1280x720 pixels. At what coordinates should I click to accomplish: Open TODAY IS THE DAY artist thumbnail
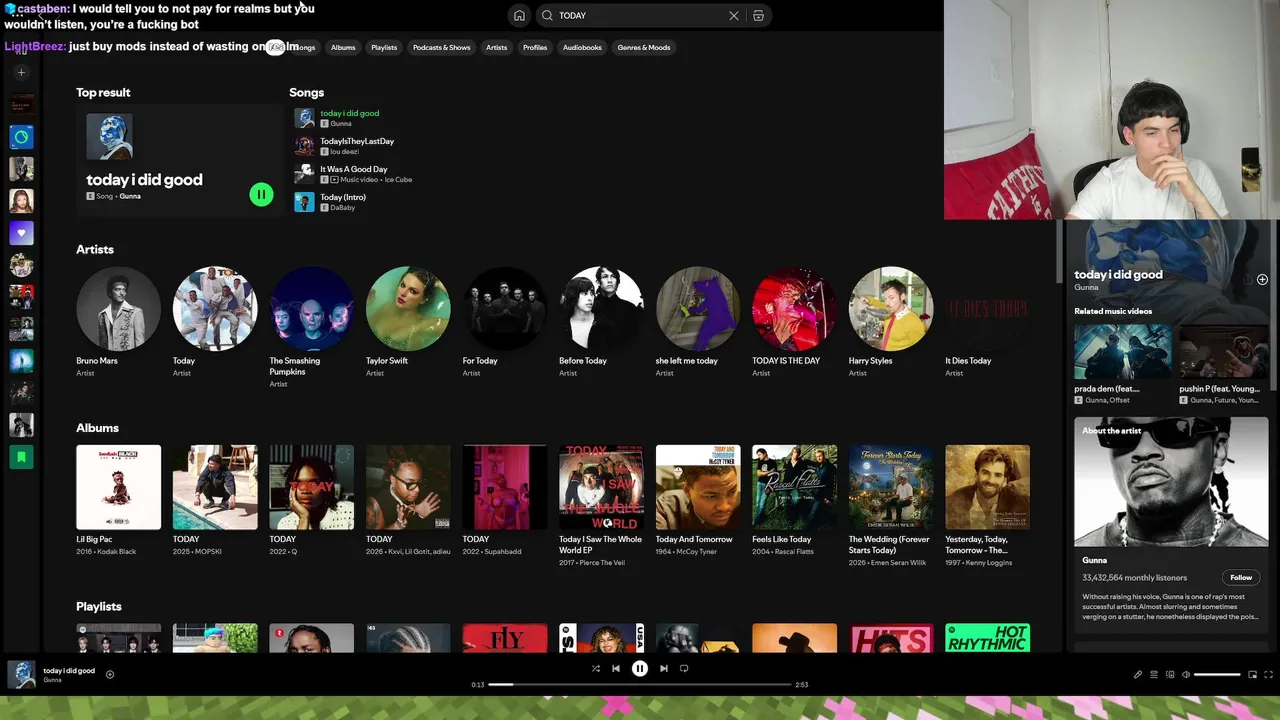[x=794, y=308]
